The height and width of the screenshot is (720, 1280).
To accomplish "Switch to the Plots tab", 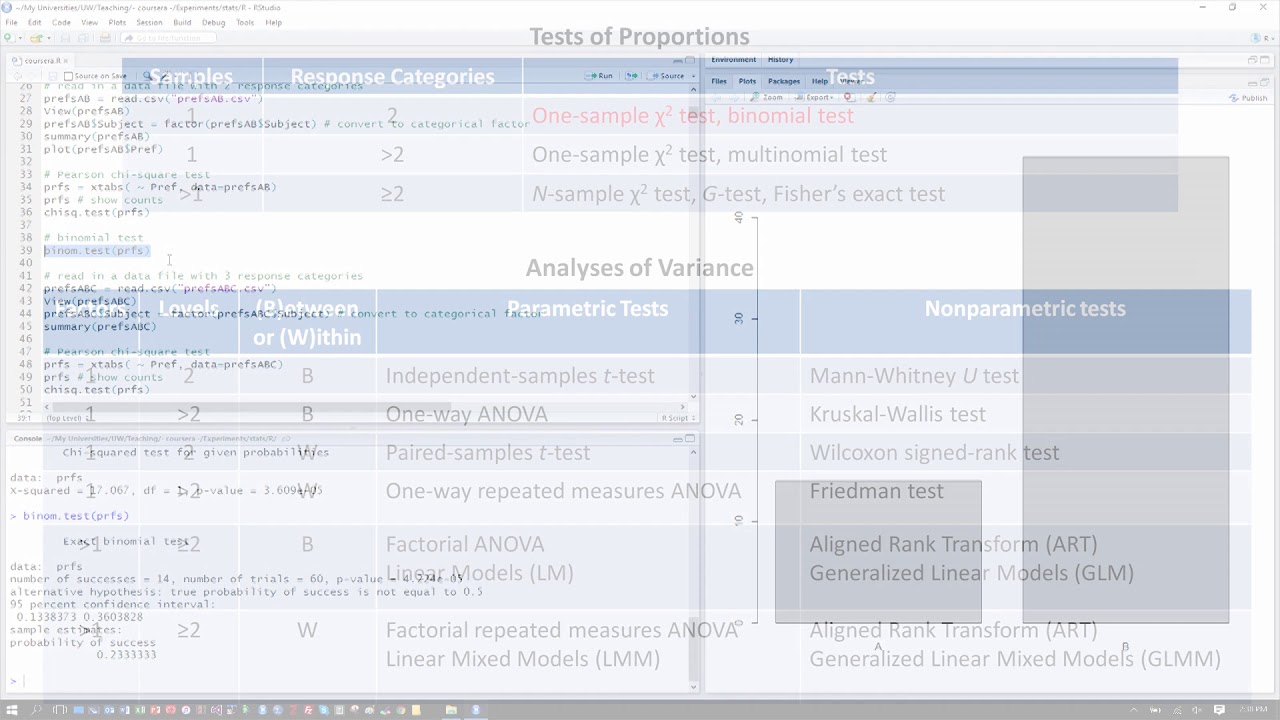I will tap(747, 81).
